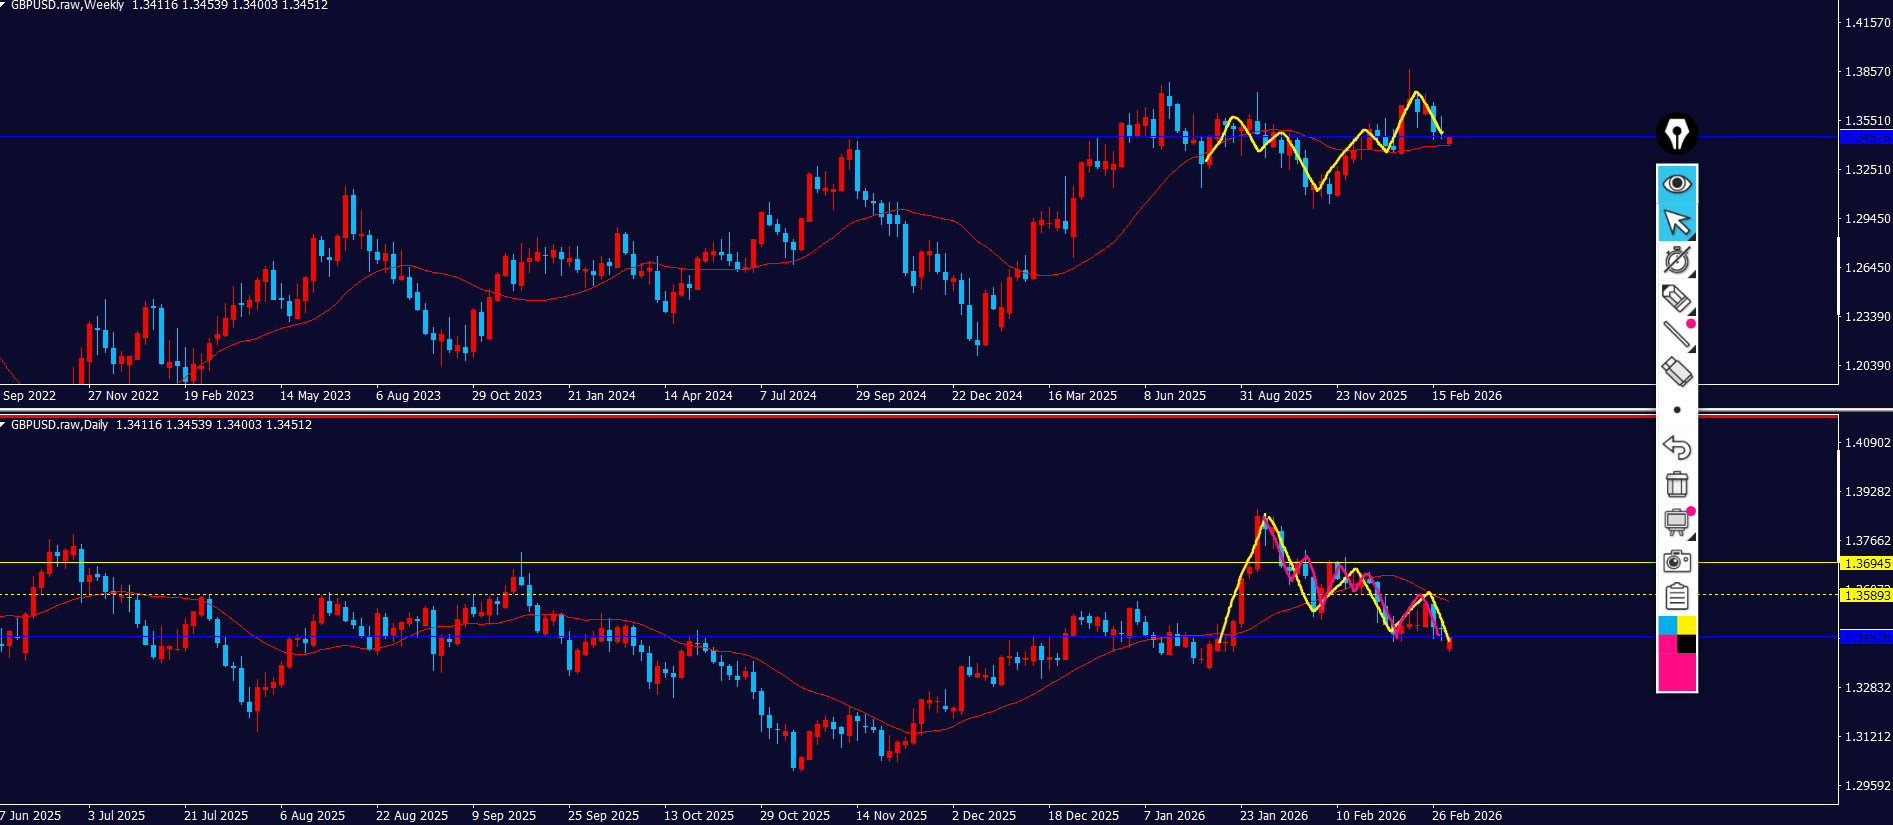Click the 1.36945 yellow price label
The image size is (1893, 825).
click(1866, 564)
